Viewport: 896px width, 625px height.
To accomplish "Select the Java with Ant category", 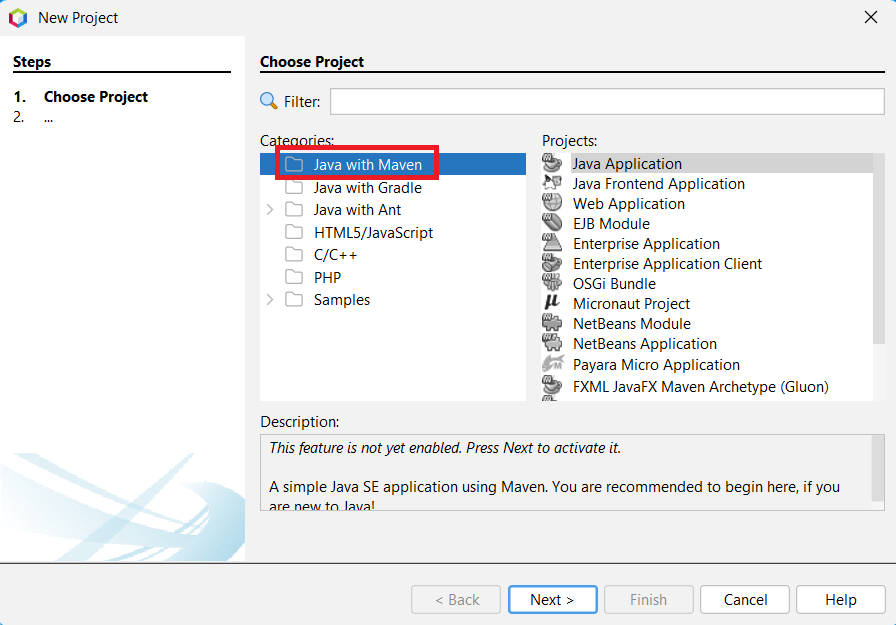I will click(357, 210).
